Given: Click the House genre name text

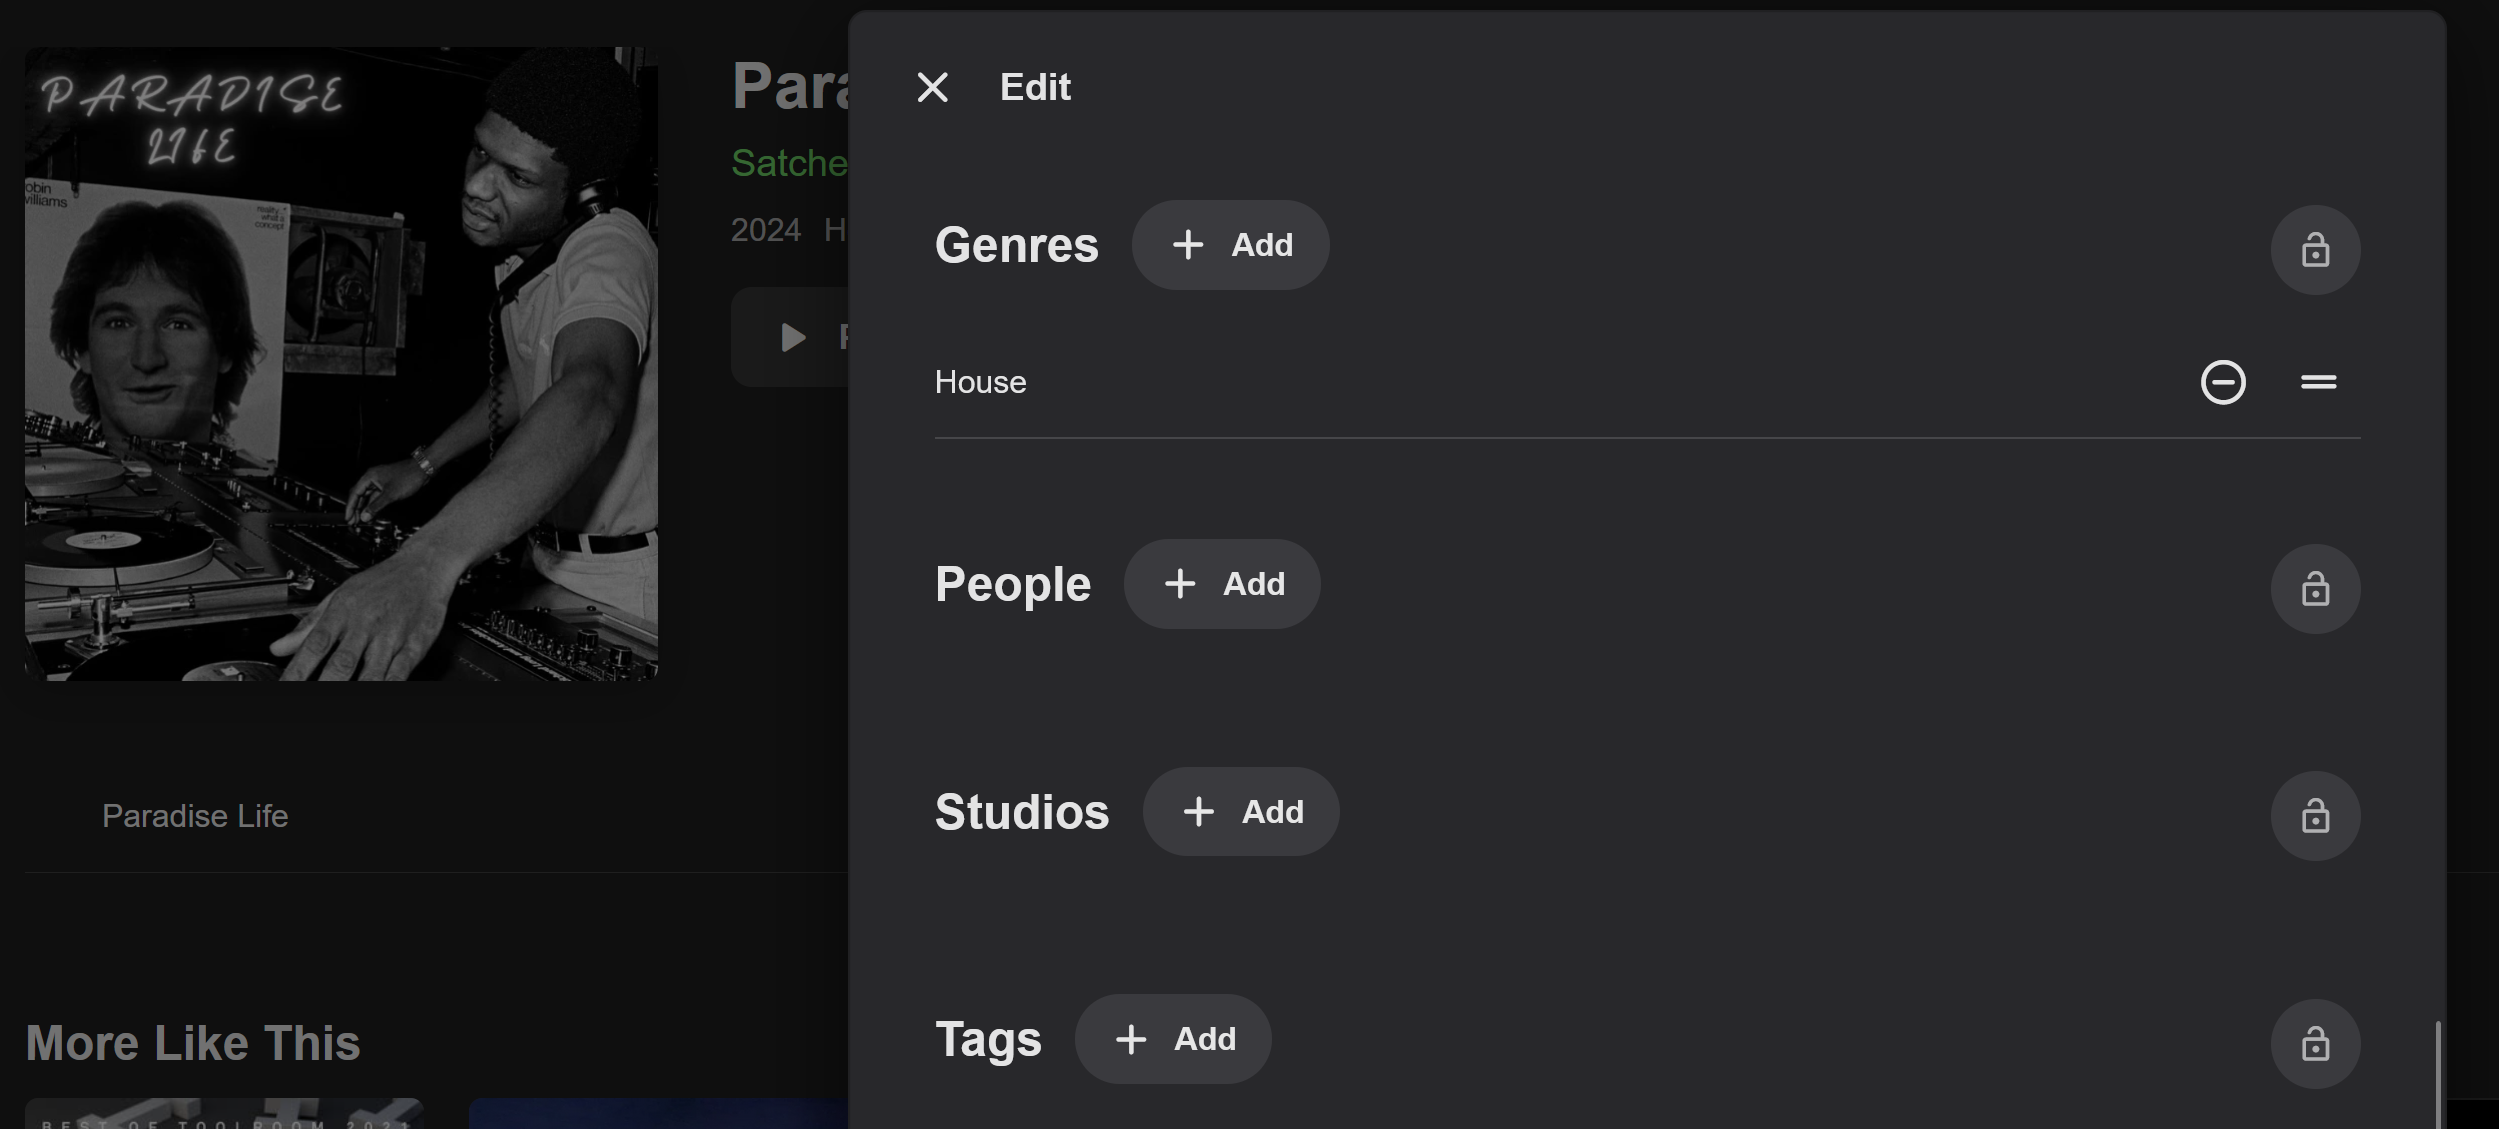Looking at the screenshot, I should click(x=980, y=382).
